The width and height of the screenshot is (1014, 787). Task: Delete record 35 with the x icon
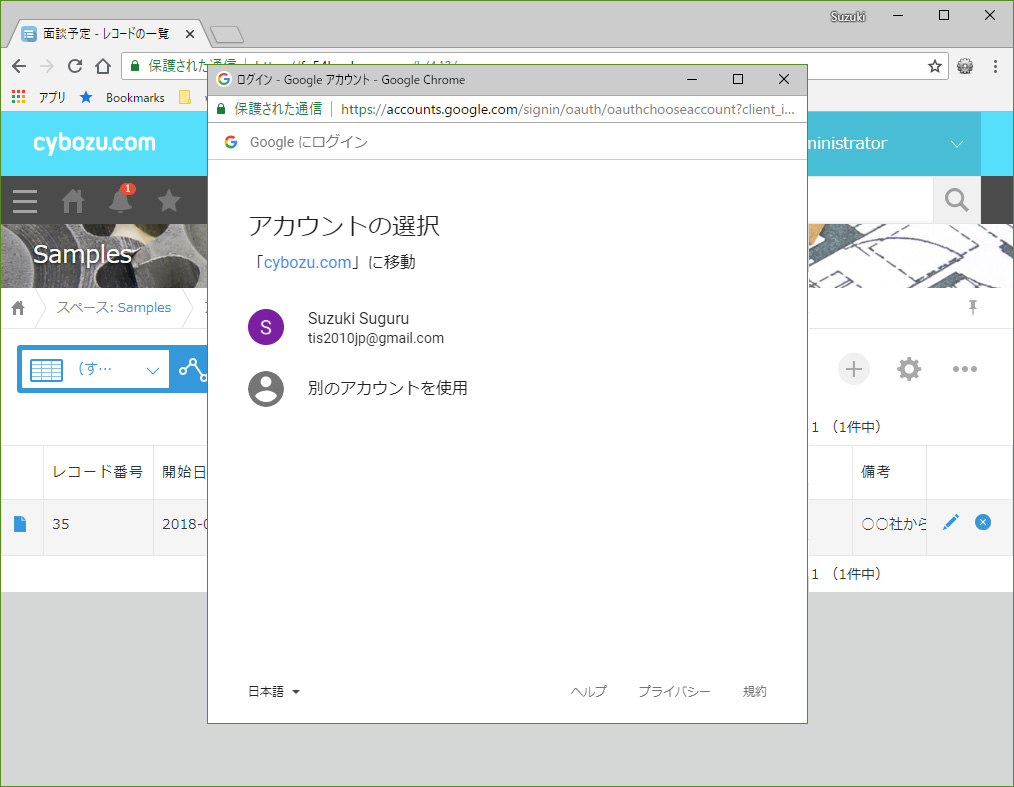coord(982,523)
